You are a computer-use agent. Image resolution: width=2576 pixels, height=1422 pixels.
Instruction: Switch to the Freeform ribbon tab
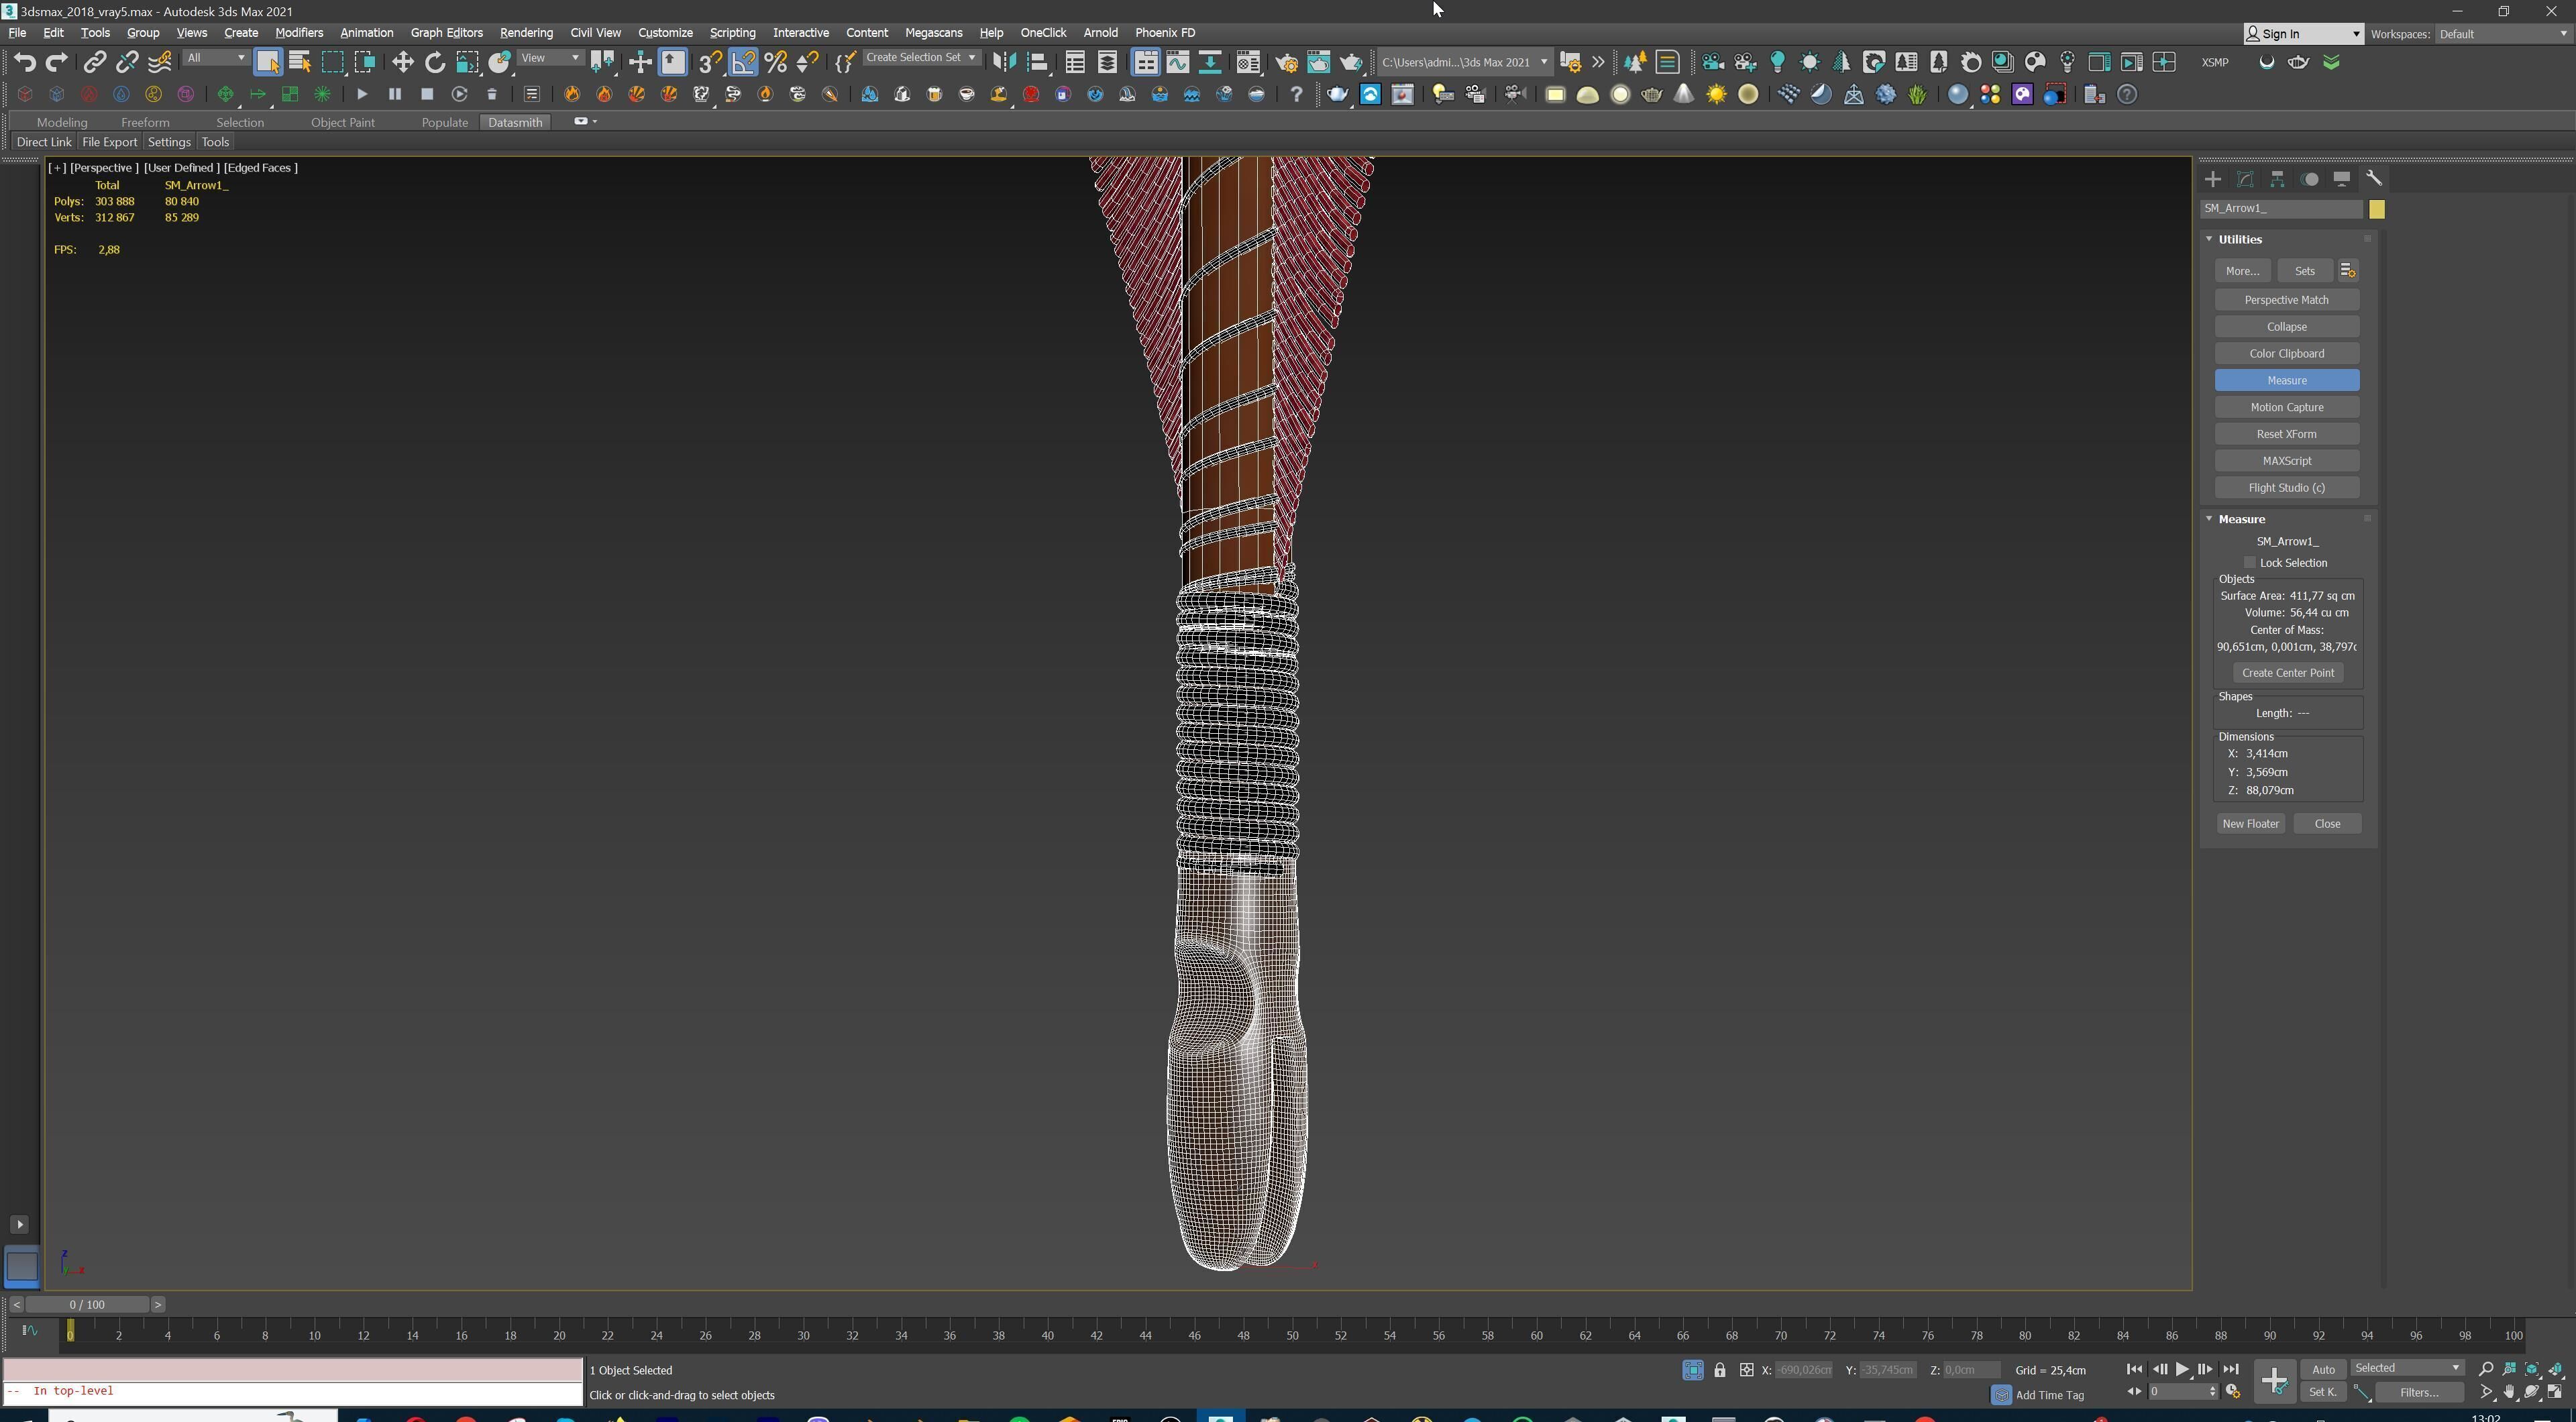pos(145,122)
